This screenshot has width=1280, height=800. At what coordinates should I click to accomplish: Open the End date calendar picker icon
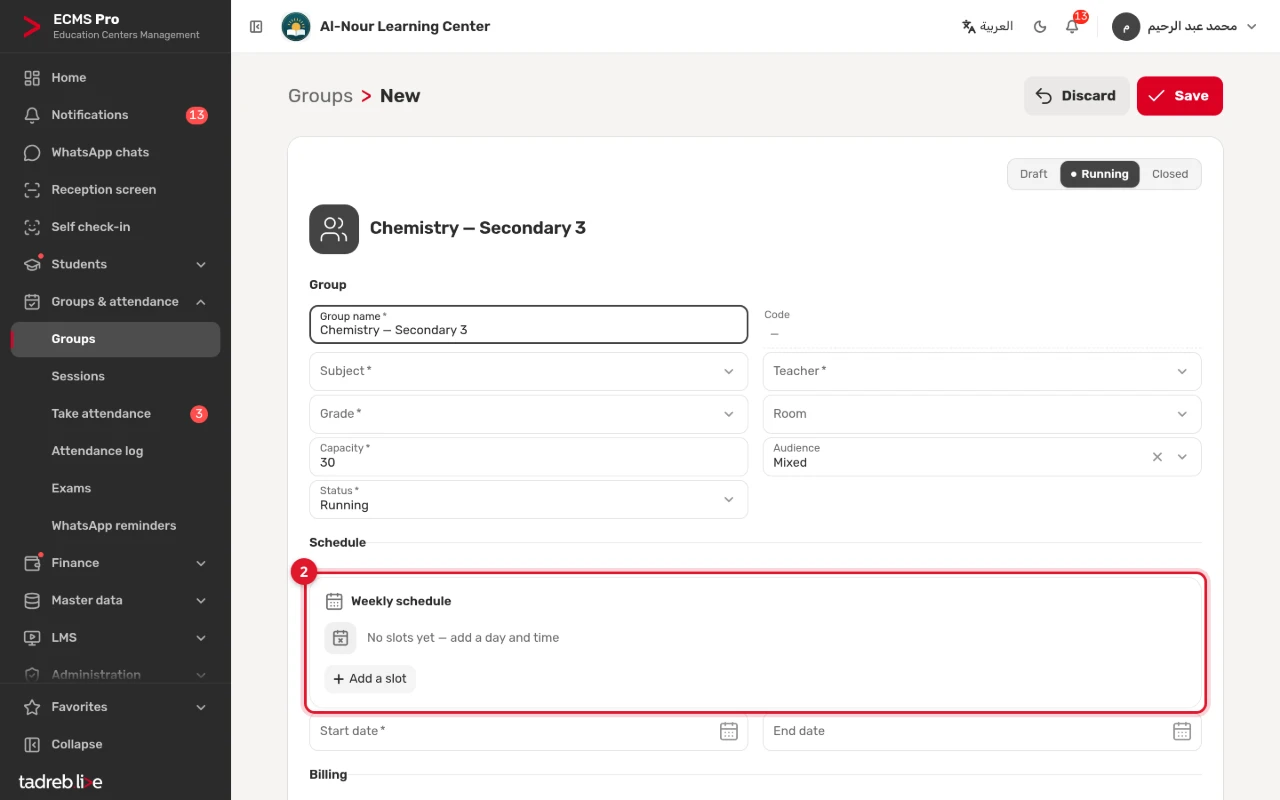pos(1182,731)
